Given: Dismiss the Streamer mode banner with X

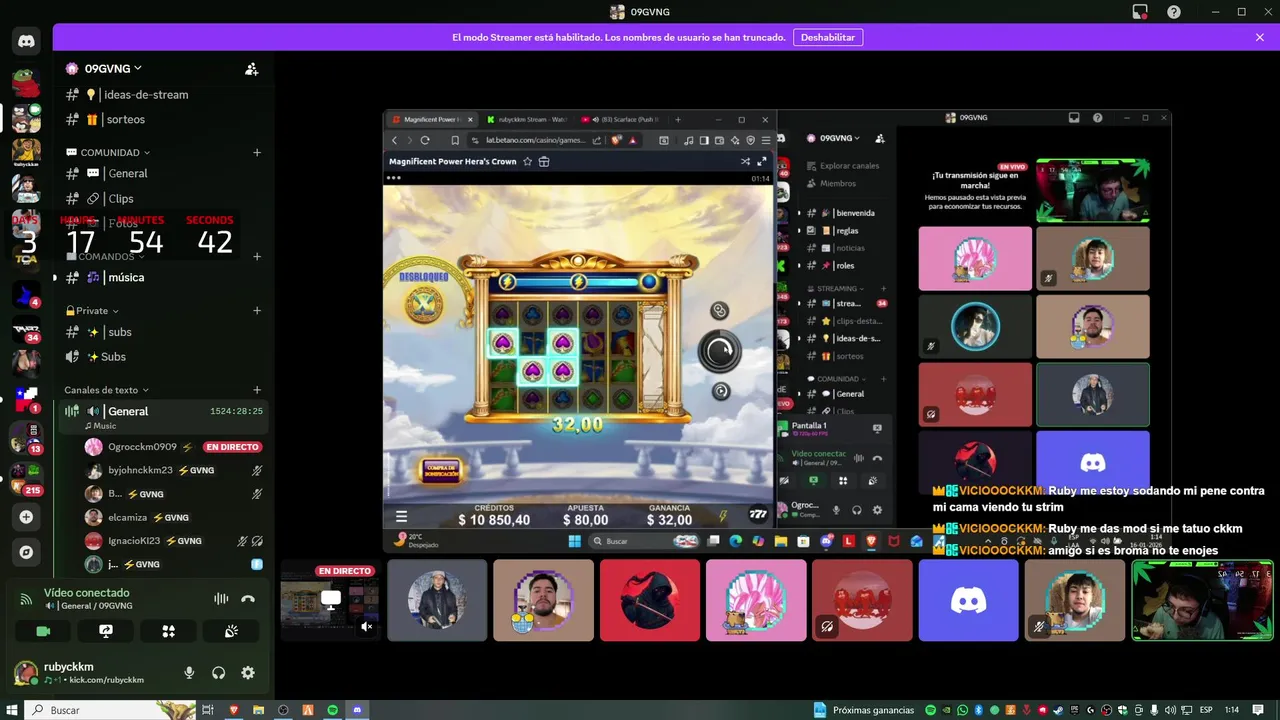Looking at the screenshot, I should tap(1260, 37).
